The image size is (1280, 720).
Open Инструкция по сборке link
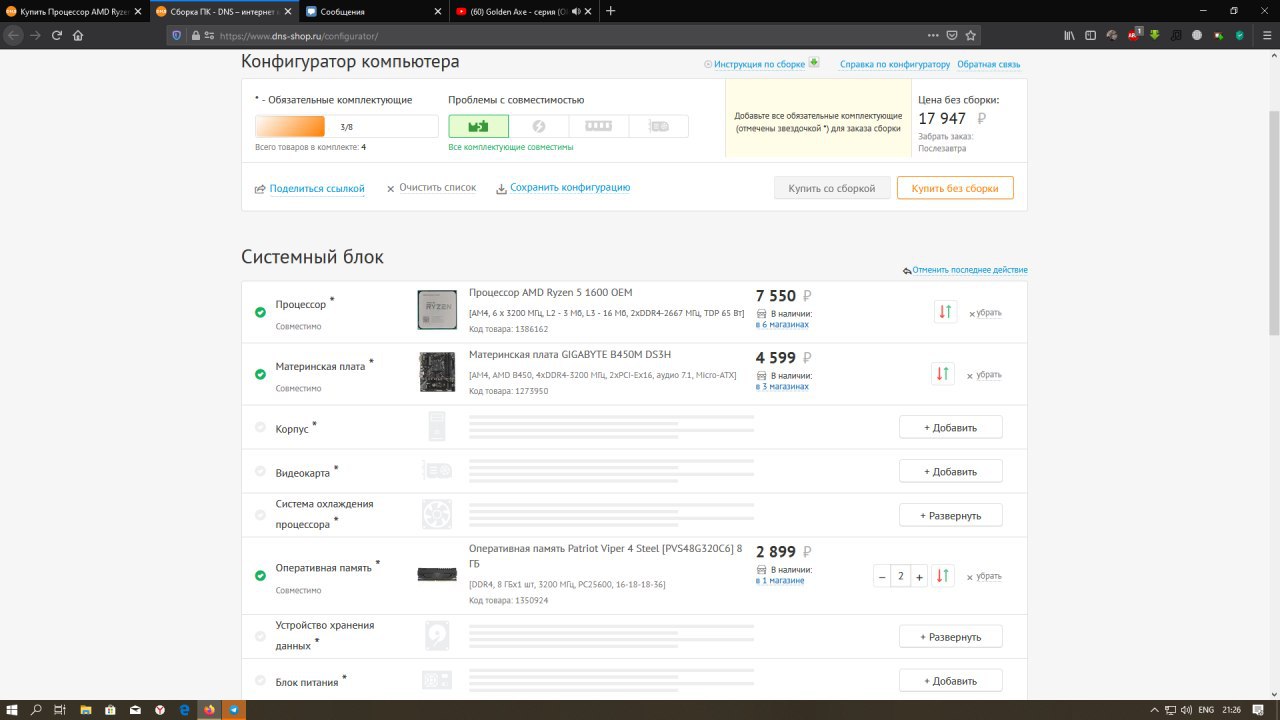(x=761, y=64)
